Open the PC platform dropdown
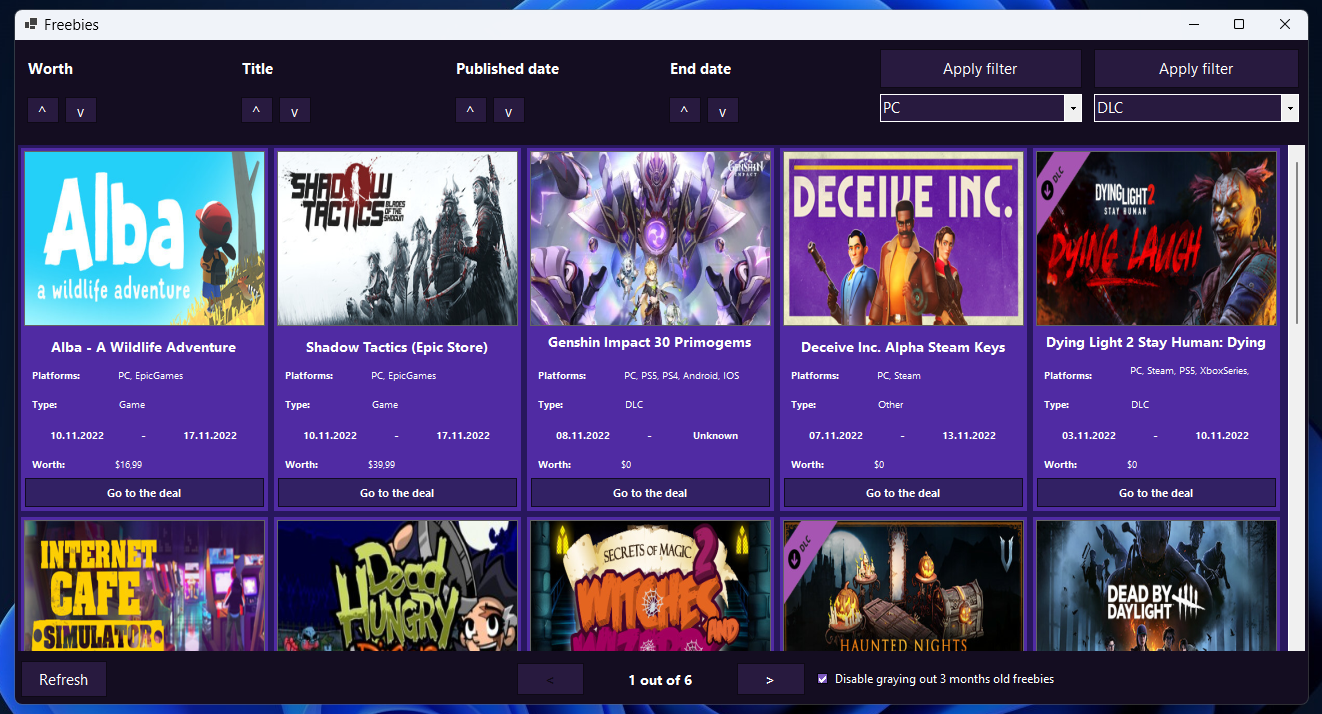1322x714 pixels. tap(1073, 108)
